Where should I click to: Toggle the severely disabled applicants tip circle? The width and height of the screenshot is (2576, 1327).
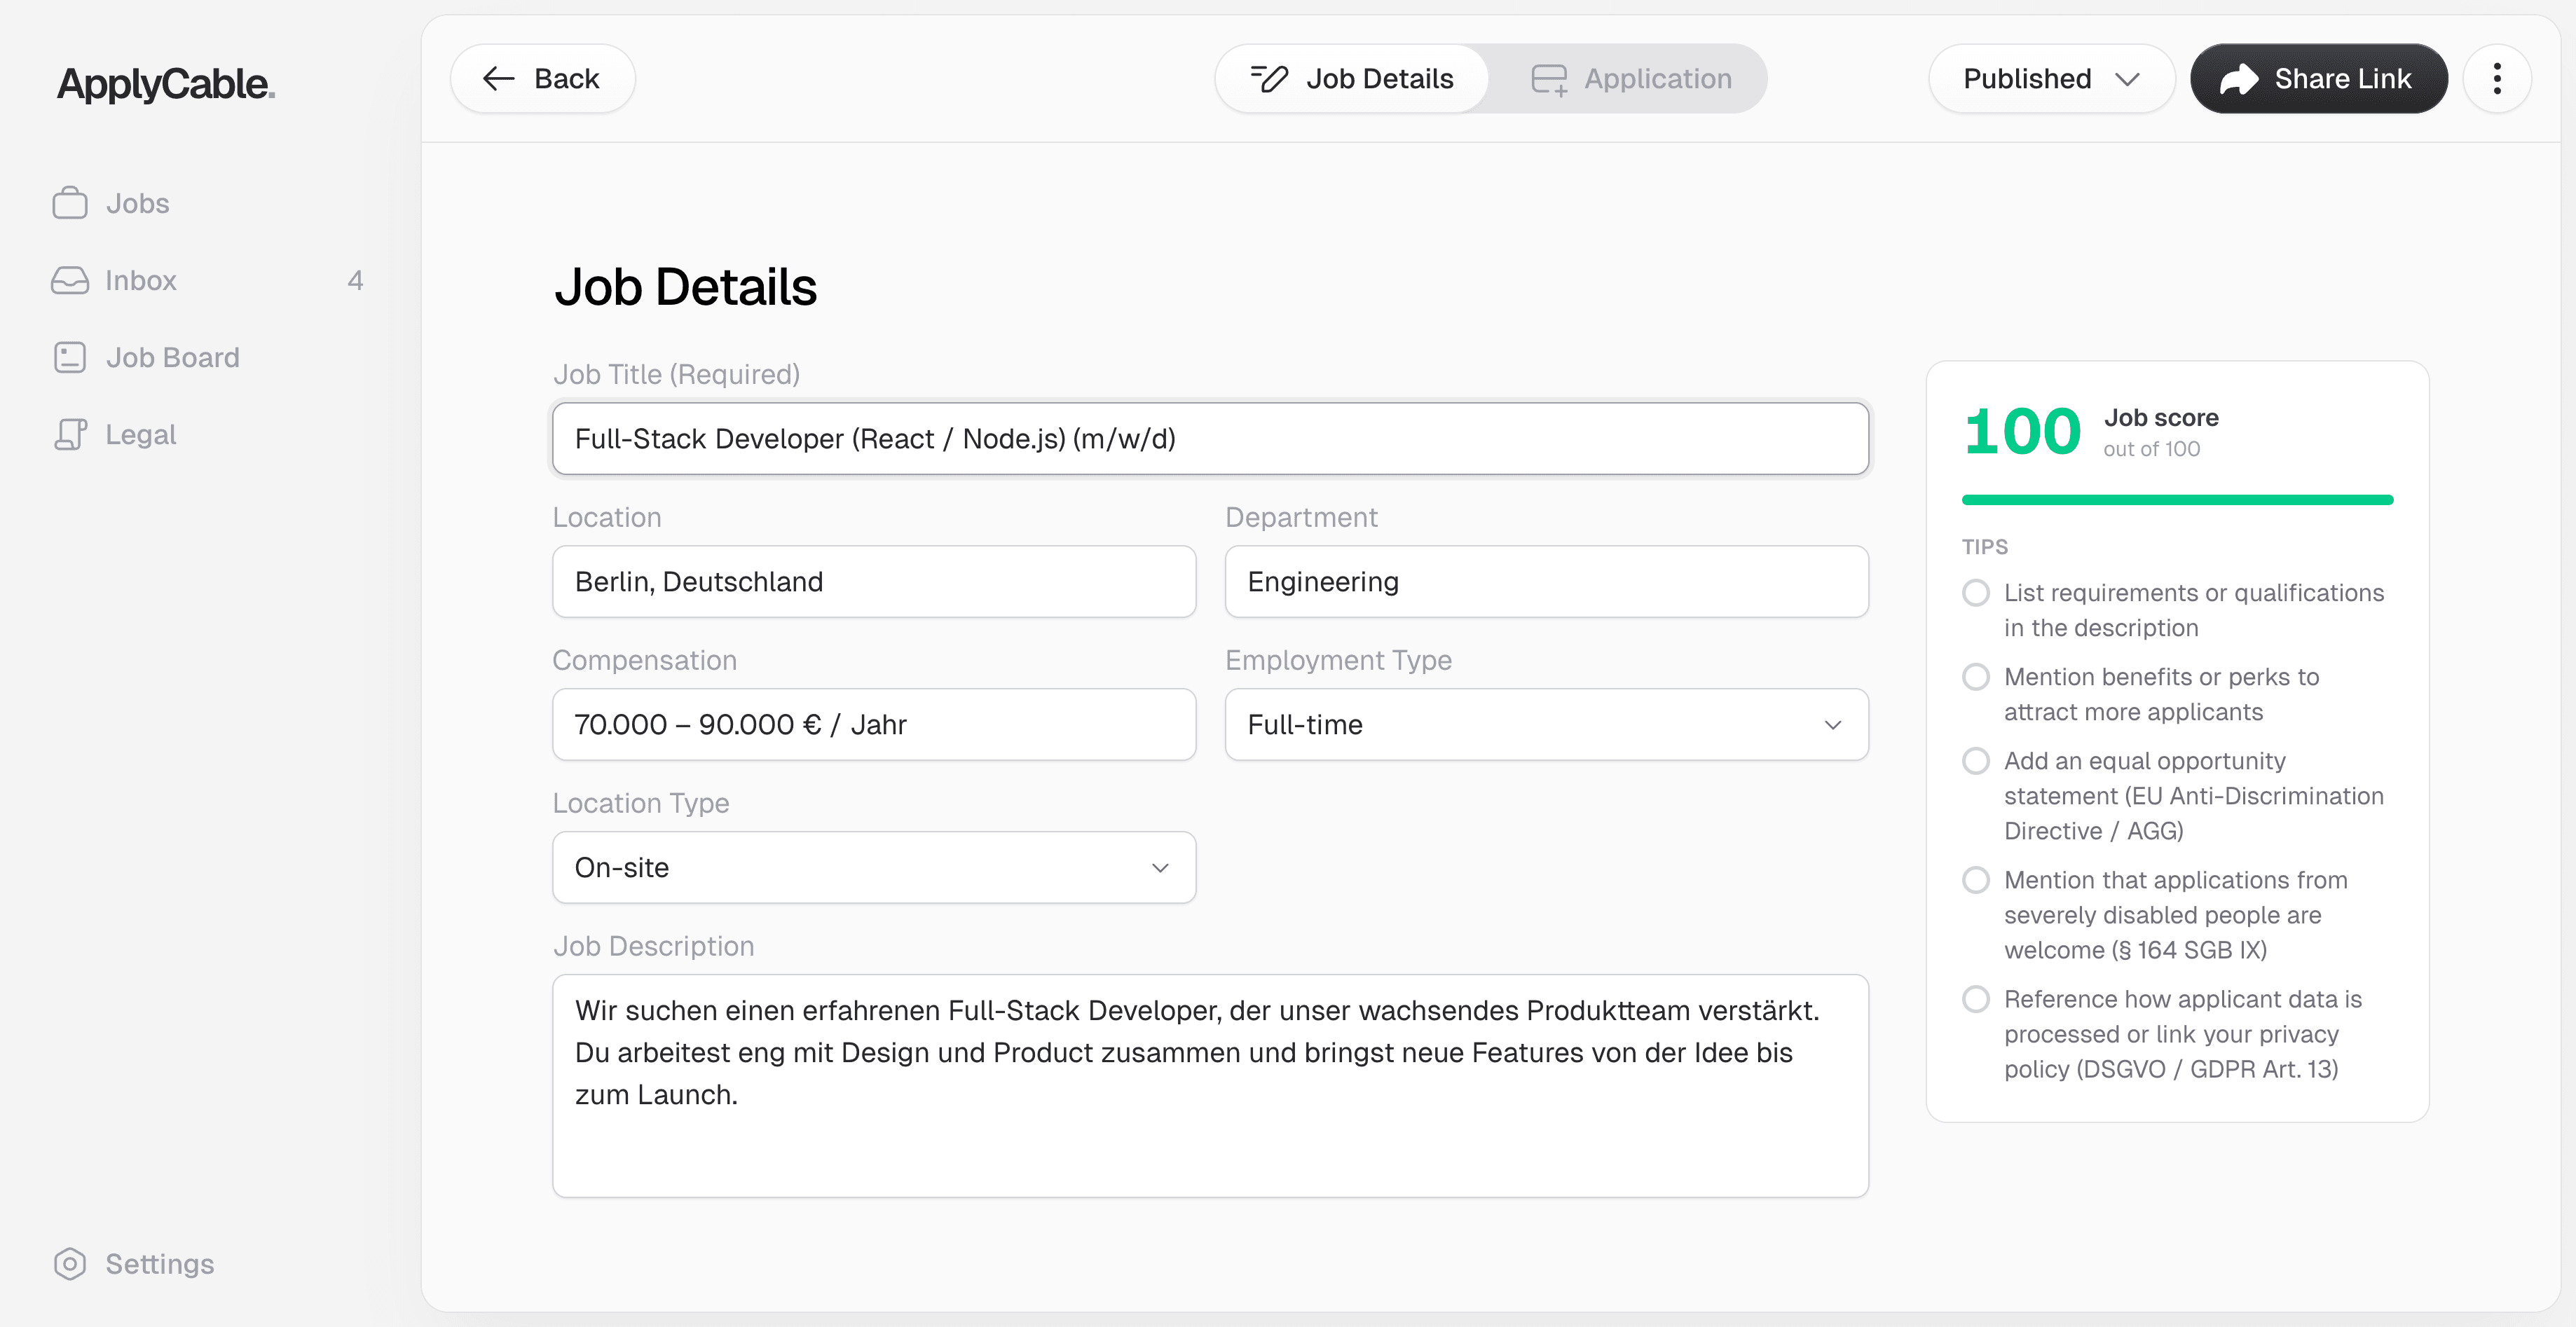[1975, 880]
